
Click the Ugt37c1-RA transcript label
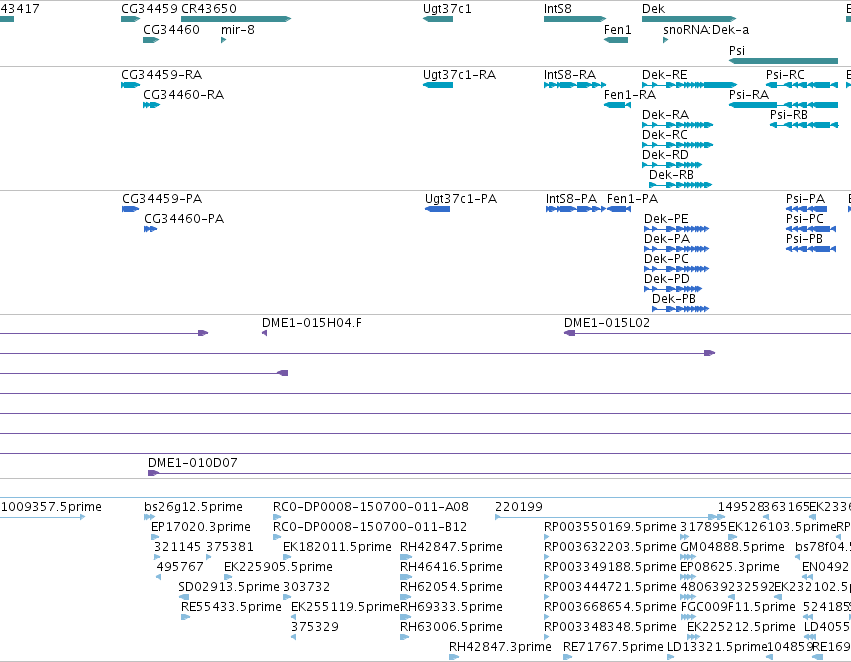coord(459,74)
